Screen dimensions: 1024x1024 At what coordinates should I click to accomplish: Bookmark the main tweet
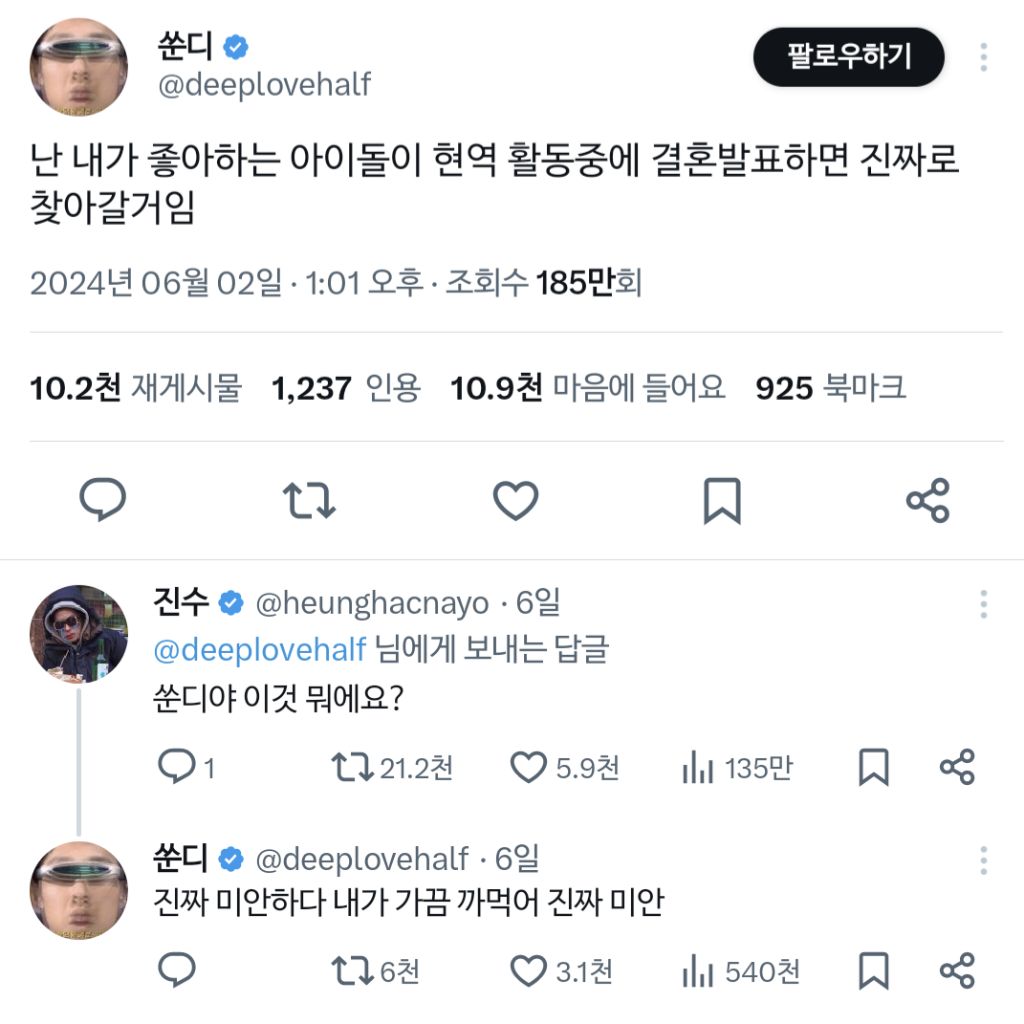[724, 500]
